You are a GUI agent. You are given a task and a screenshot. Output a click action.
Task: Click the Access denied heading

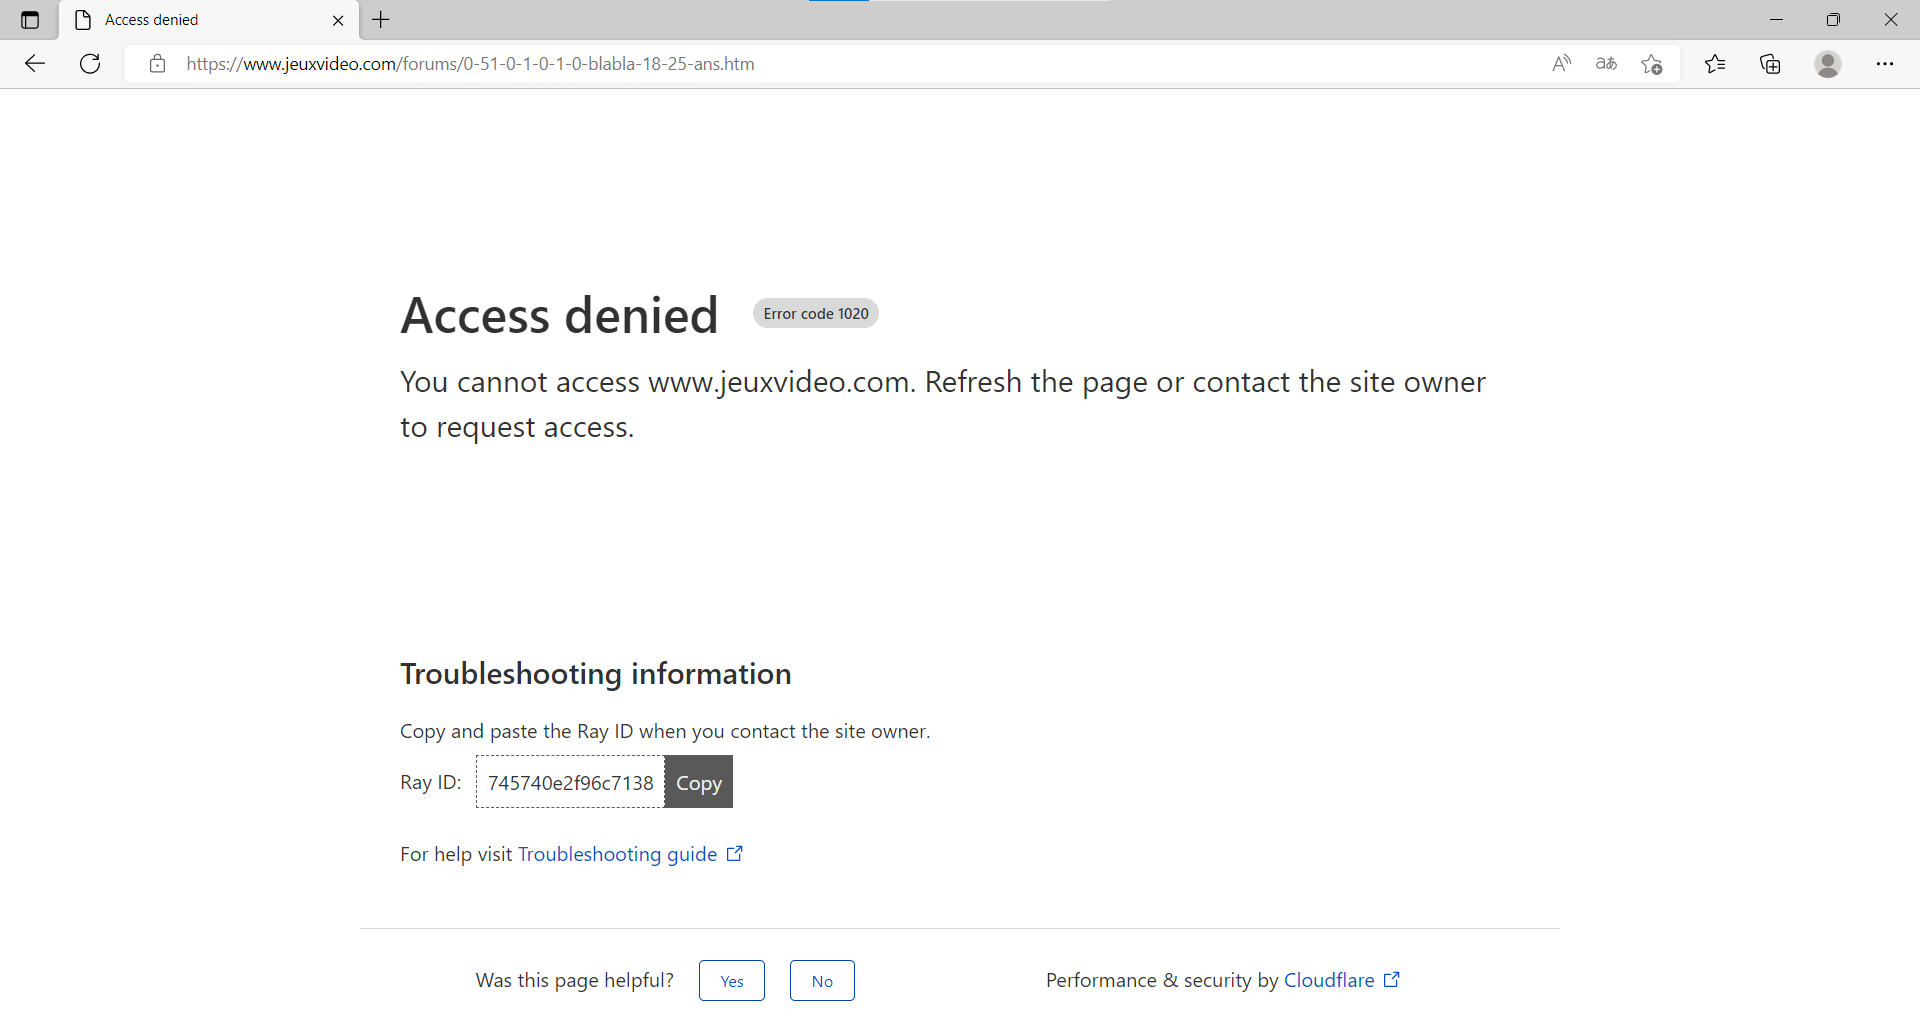click(559, 315)
